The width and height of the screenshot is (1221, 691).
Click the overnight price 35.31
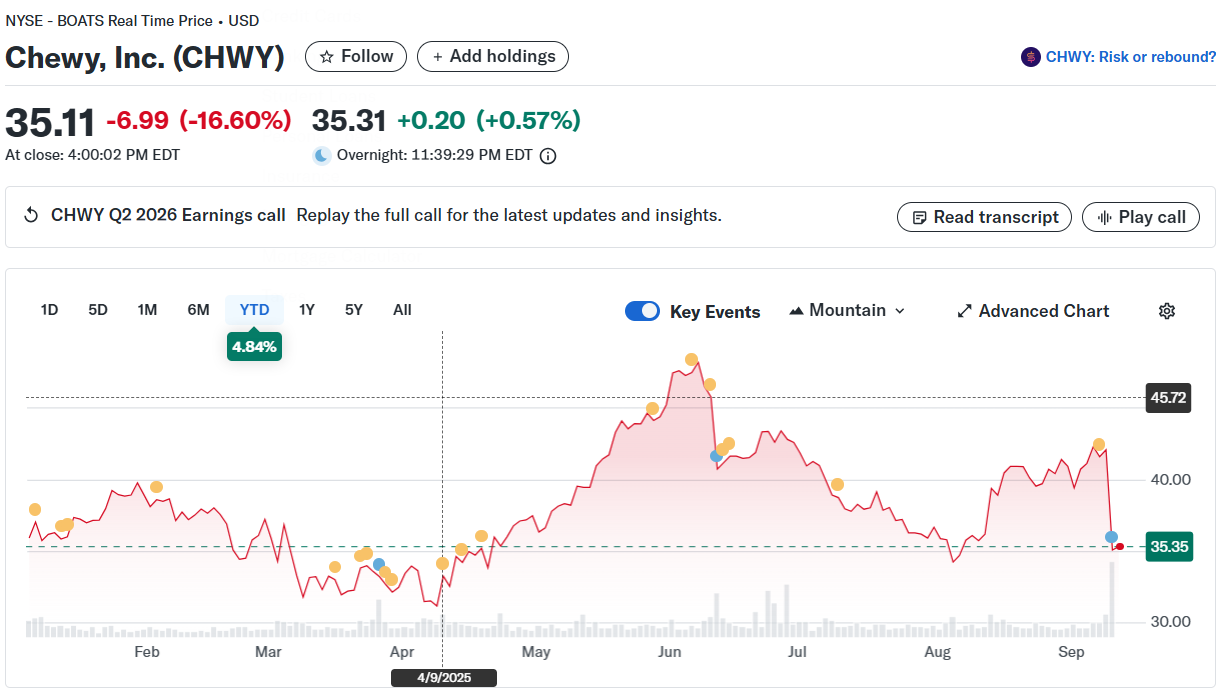[349, 121]
